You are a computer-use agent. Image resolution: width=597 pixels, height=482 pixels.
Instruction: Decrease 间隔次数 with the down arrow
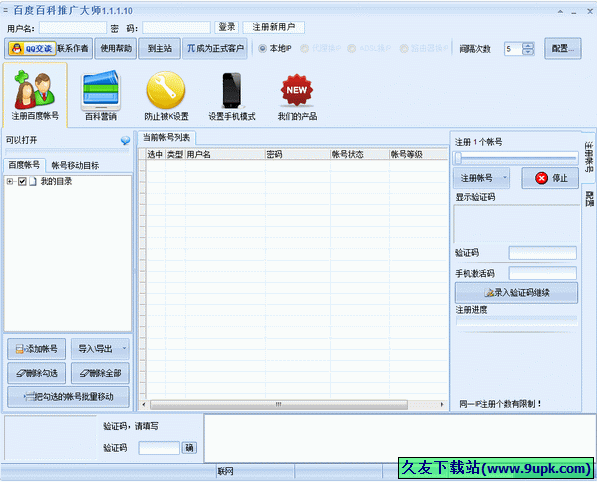pos(528,52)
